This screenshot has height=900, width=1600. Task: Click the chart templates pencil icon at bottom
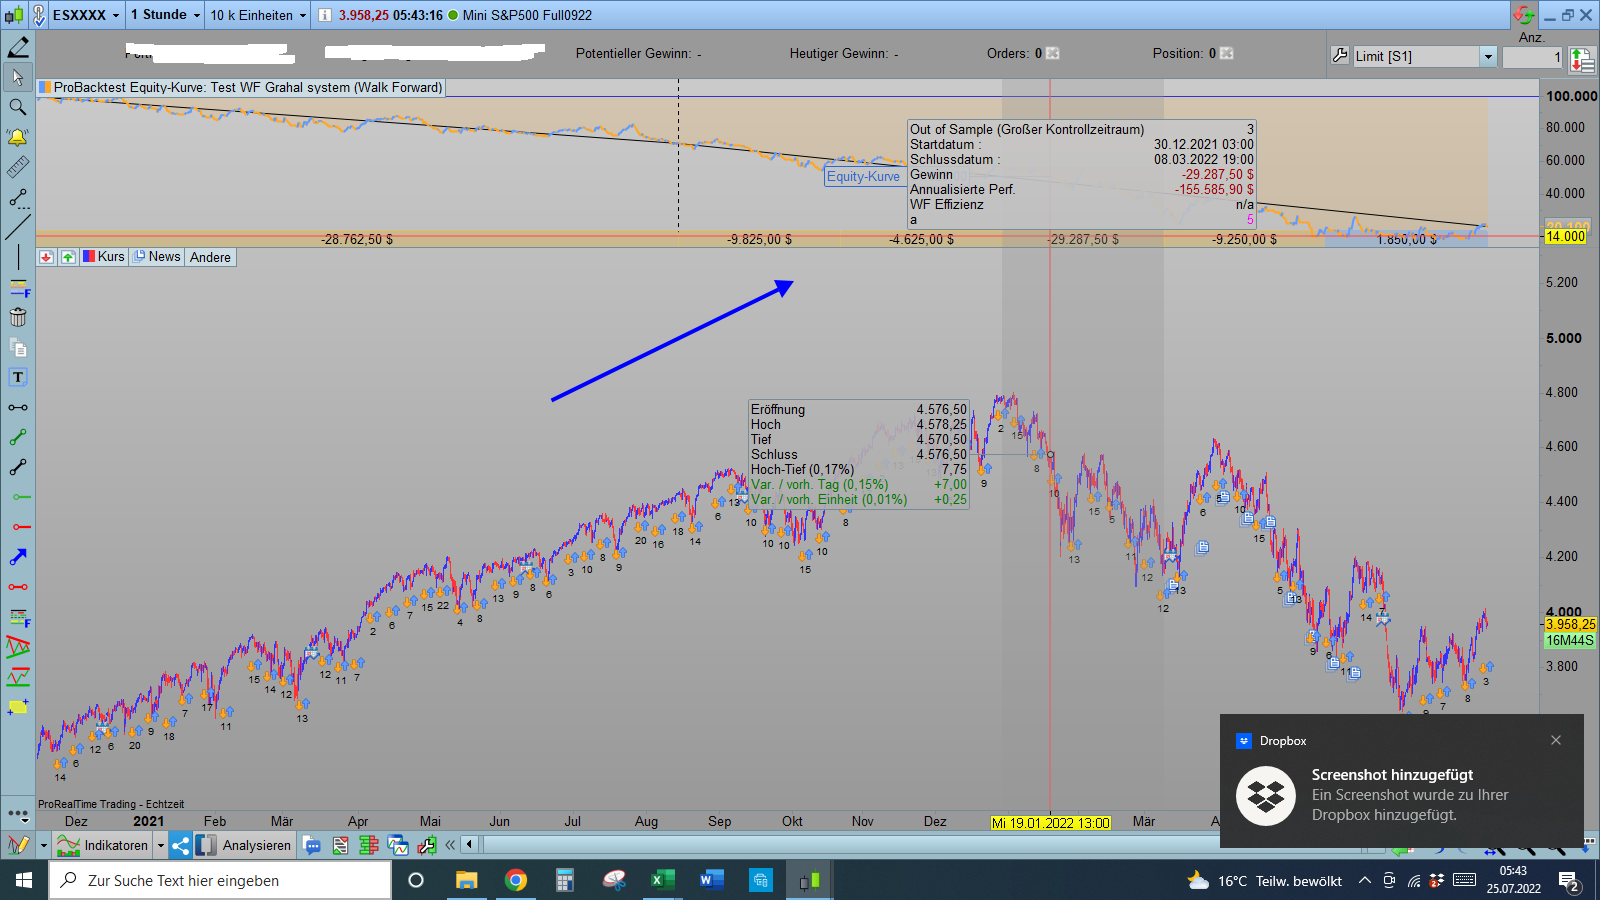pyautogui.click(x=18, y=845)
